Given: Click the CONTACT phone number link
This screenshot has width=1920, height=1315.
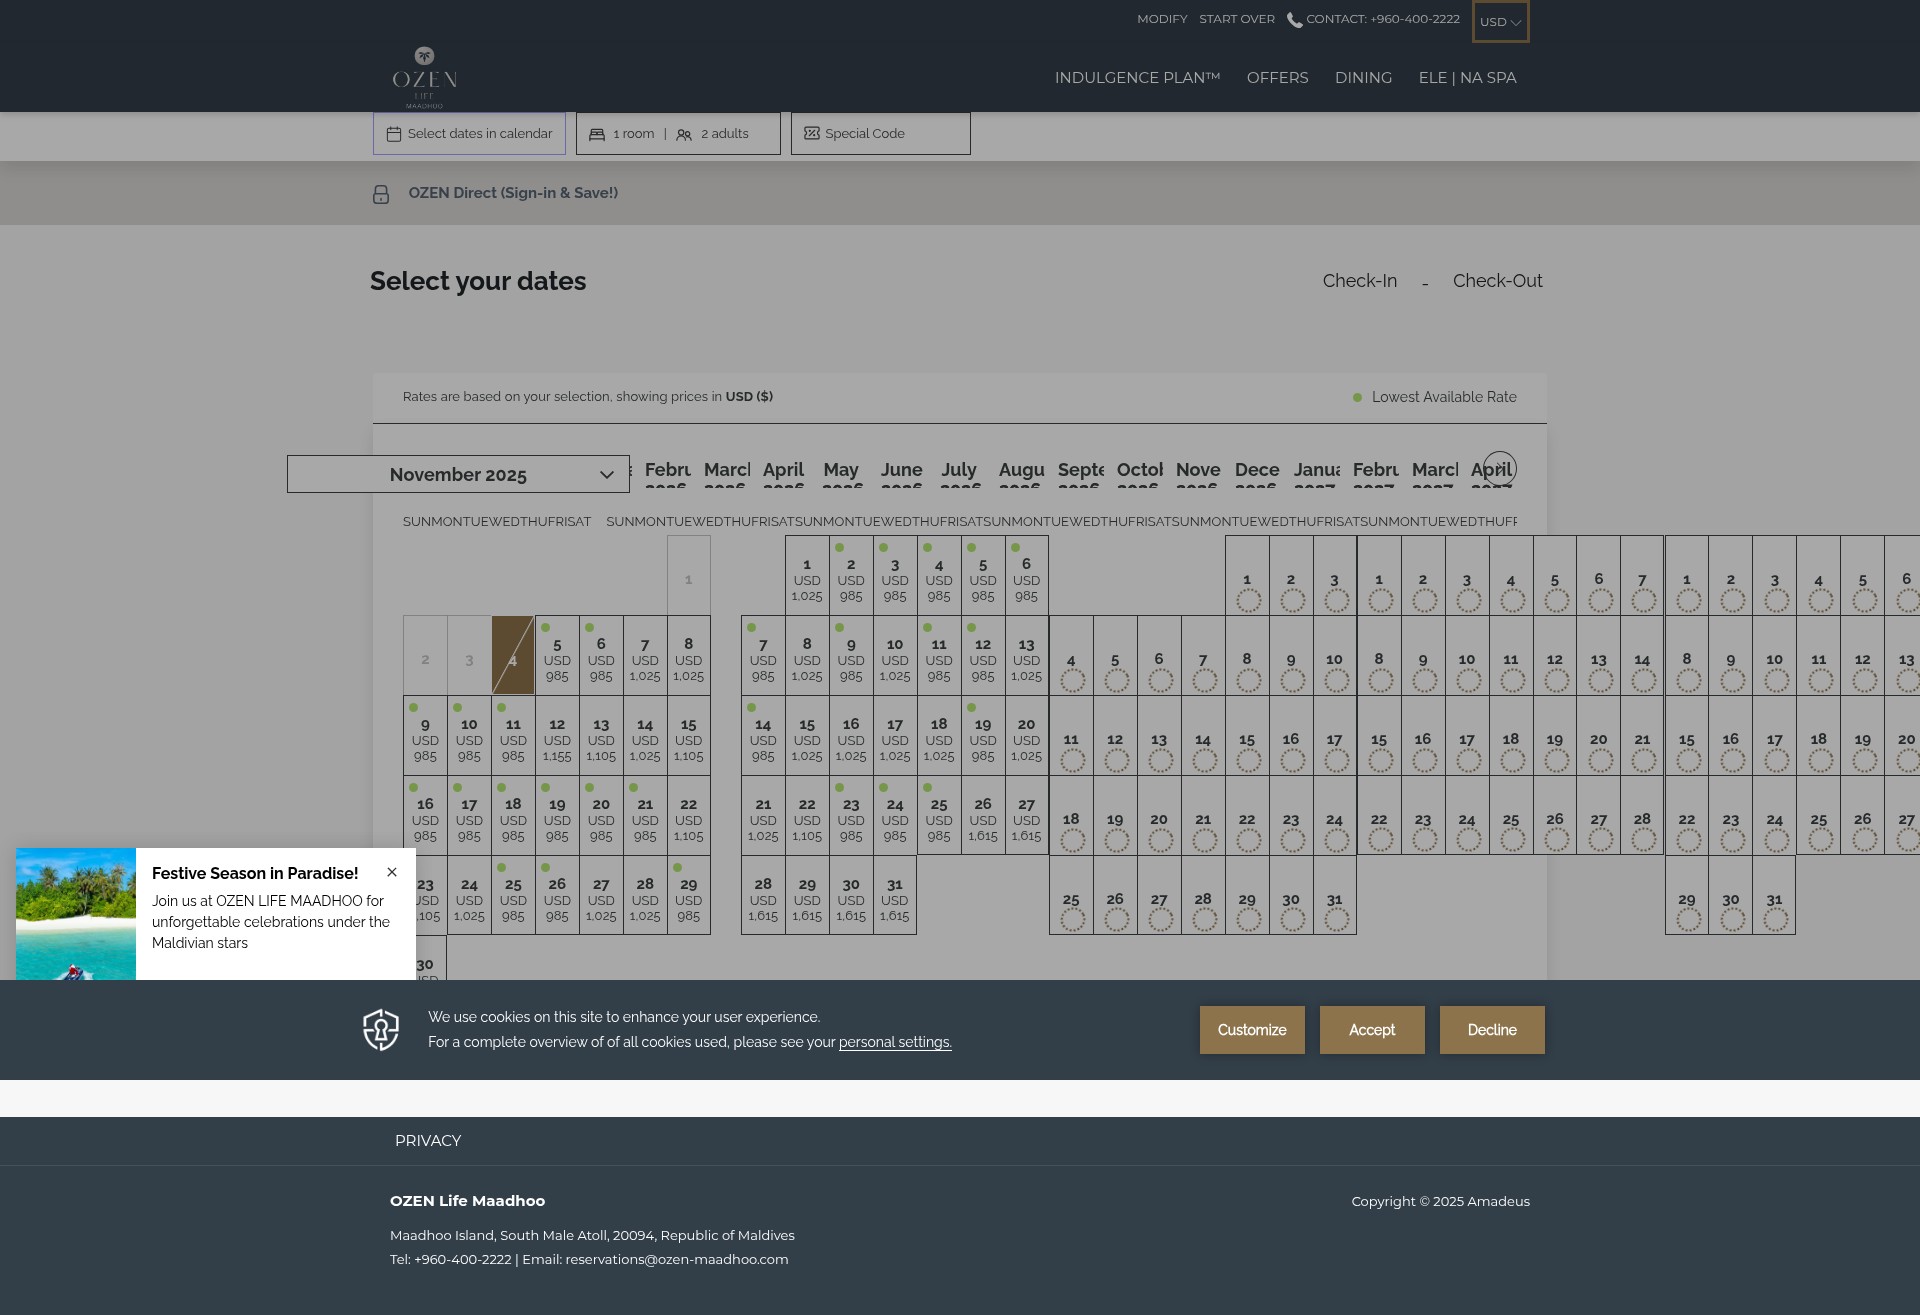Looking at the screenshot, I should point(1382,19).
